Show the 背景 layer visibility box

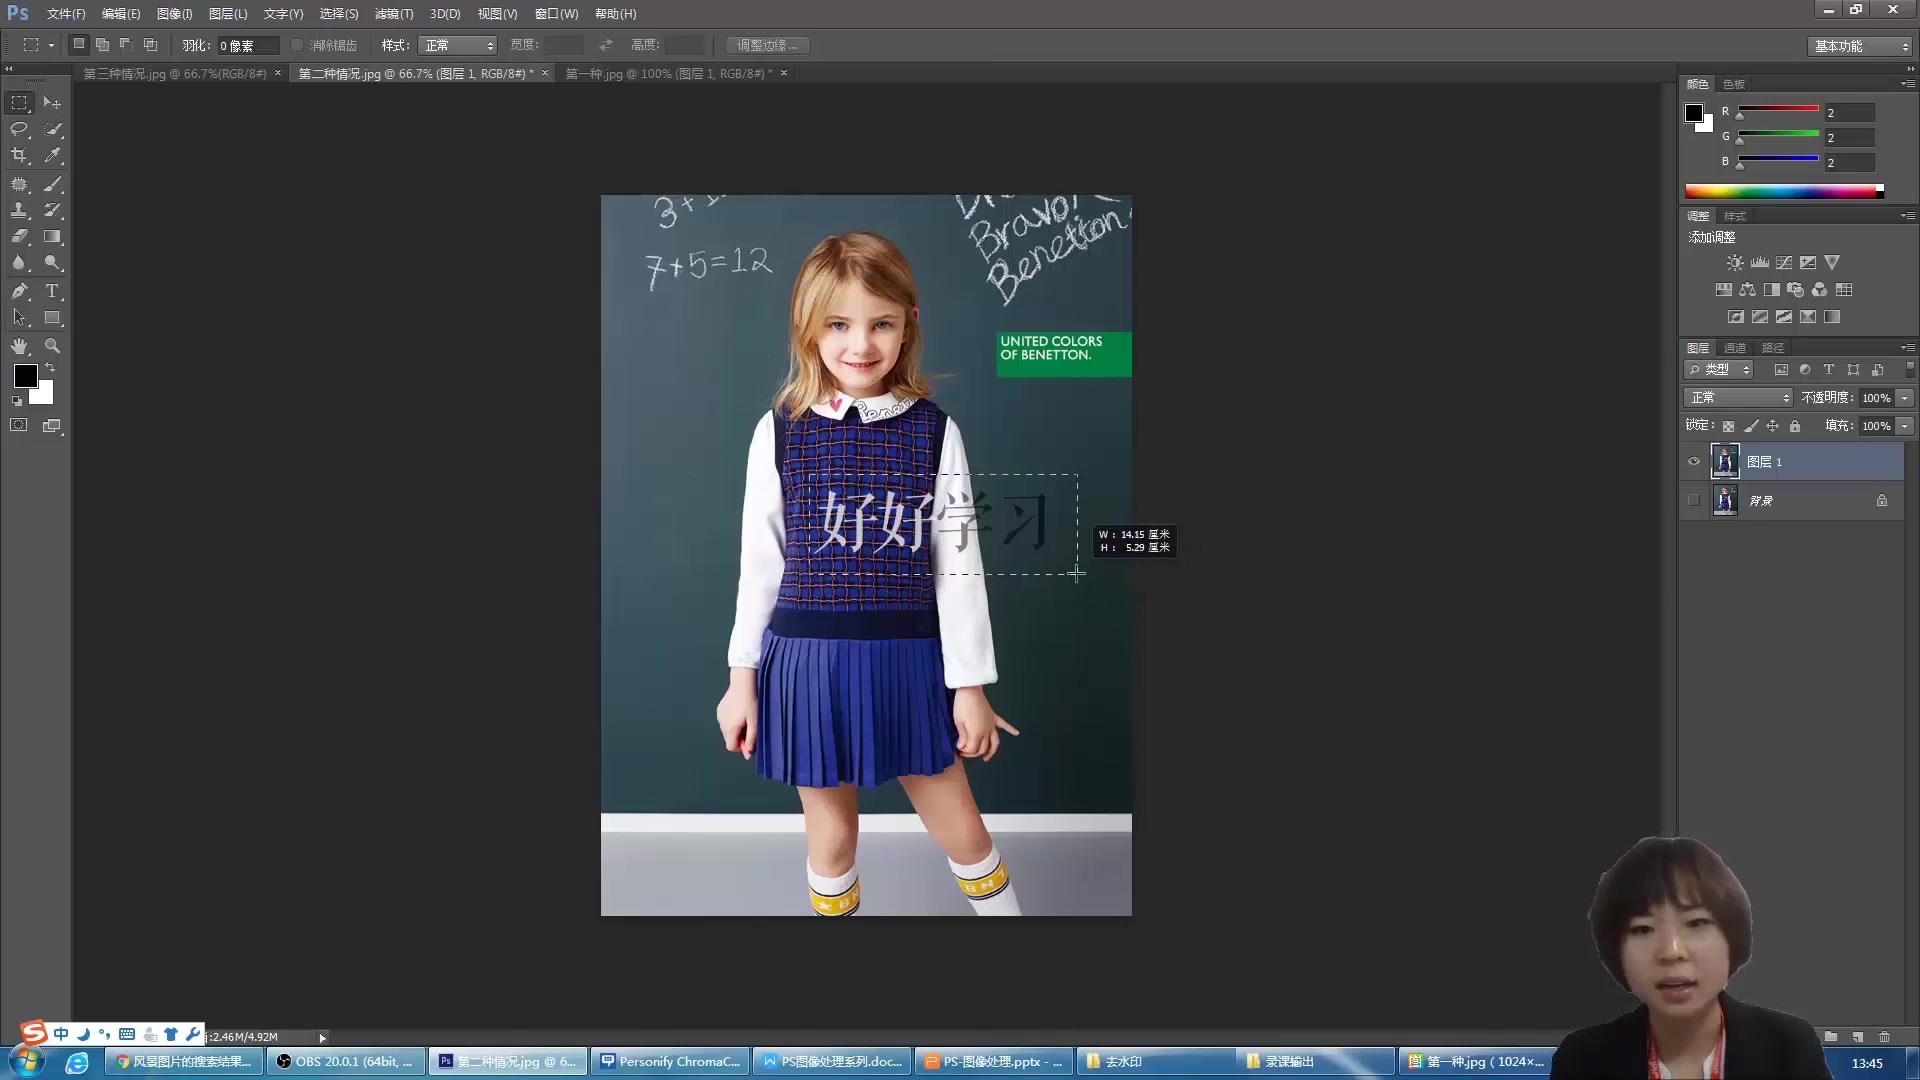pos(1694,501)
